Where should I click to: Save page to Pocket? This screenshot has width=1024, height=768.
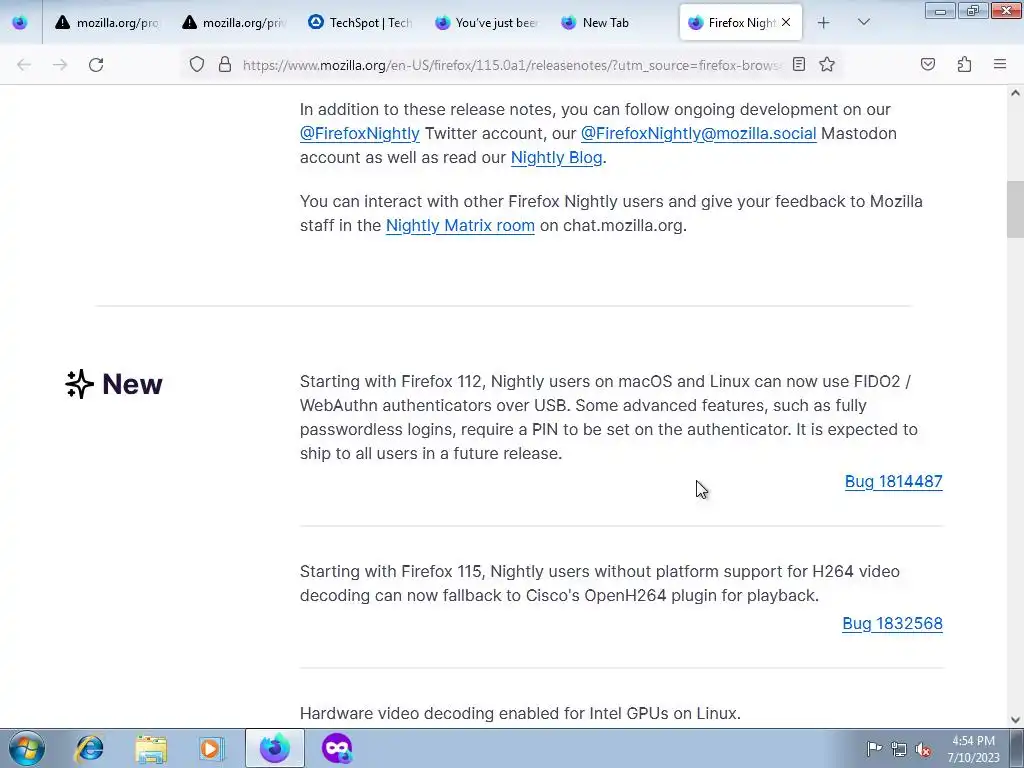[927, 64]
